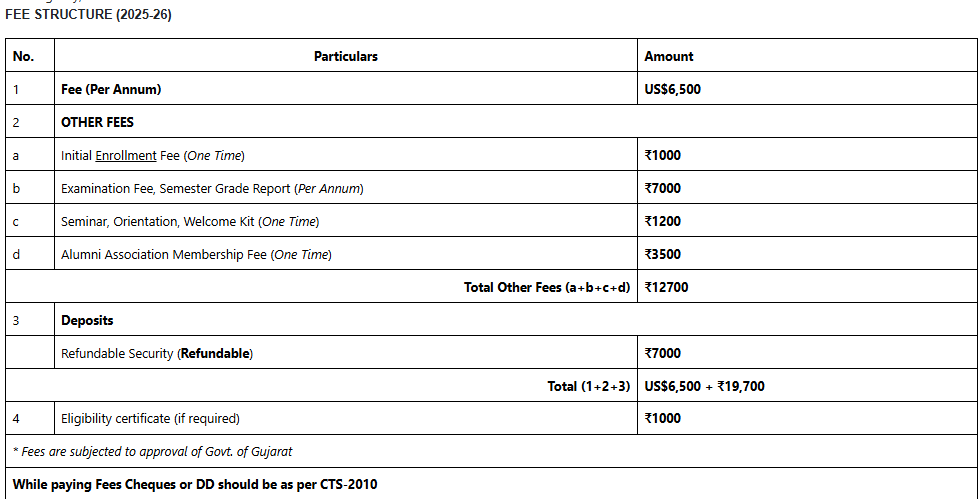Screen dimensions: 980x499
Task: Select the Deposits section heading
Action: pos(87,320)
